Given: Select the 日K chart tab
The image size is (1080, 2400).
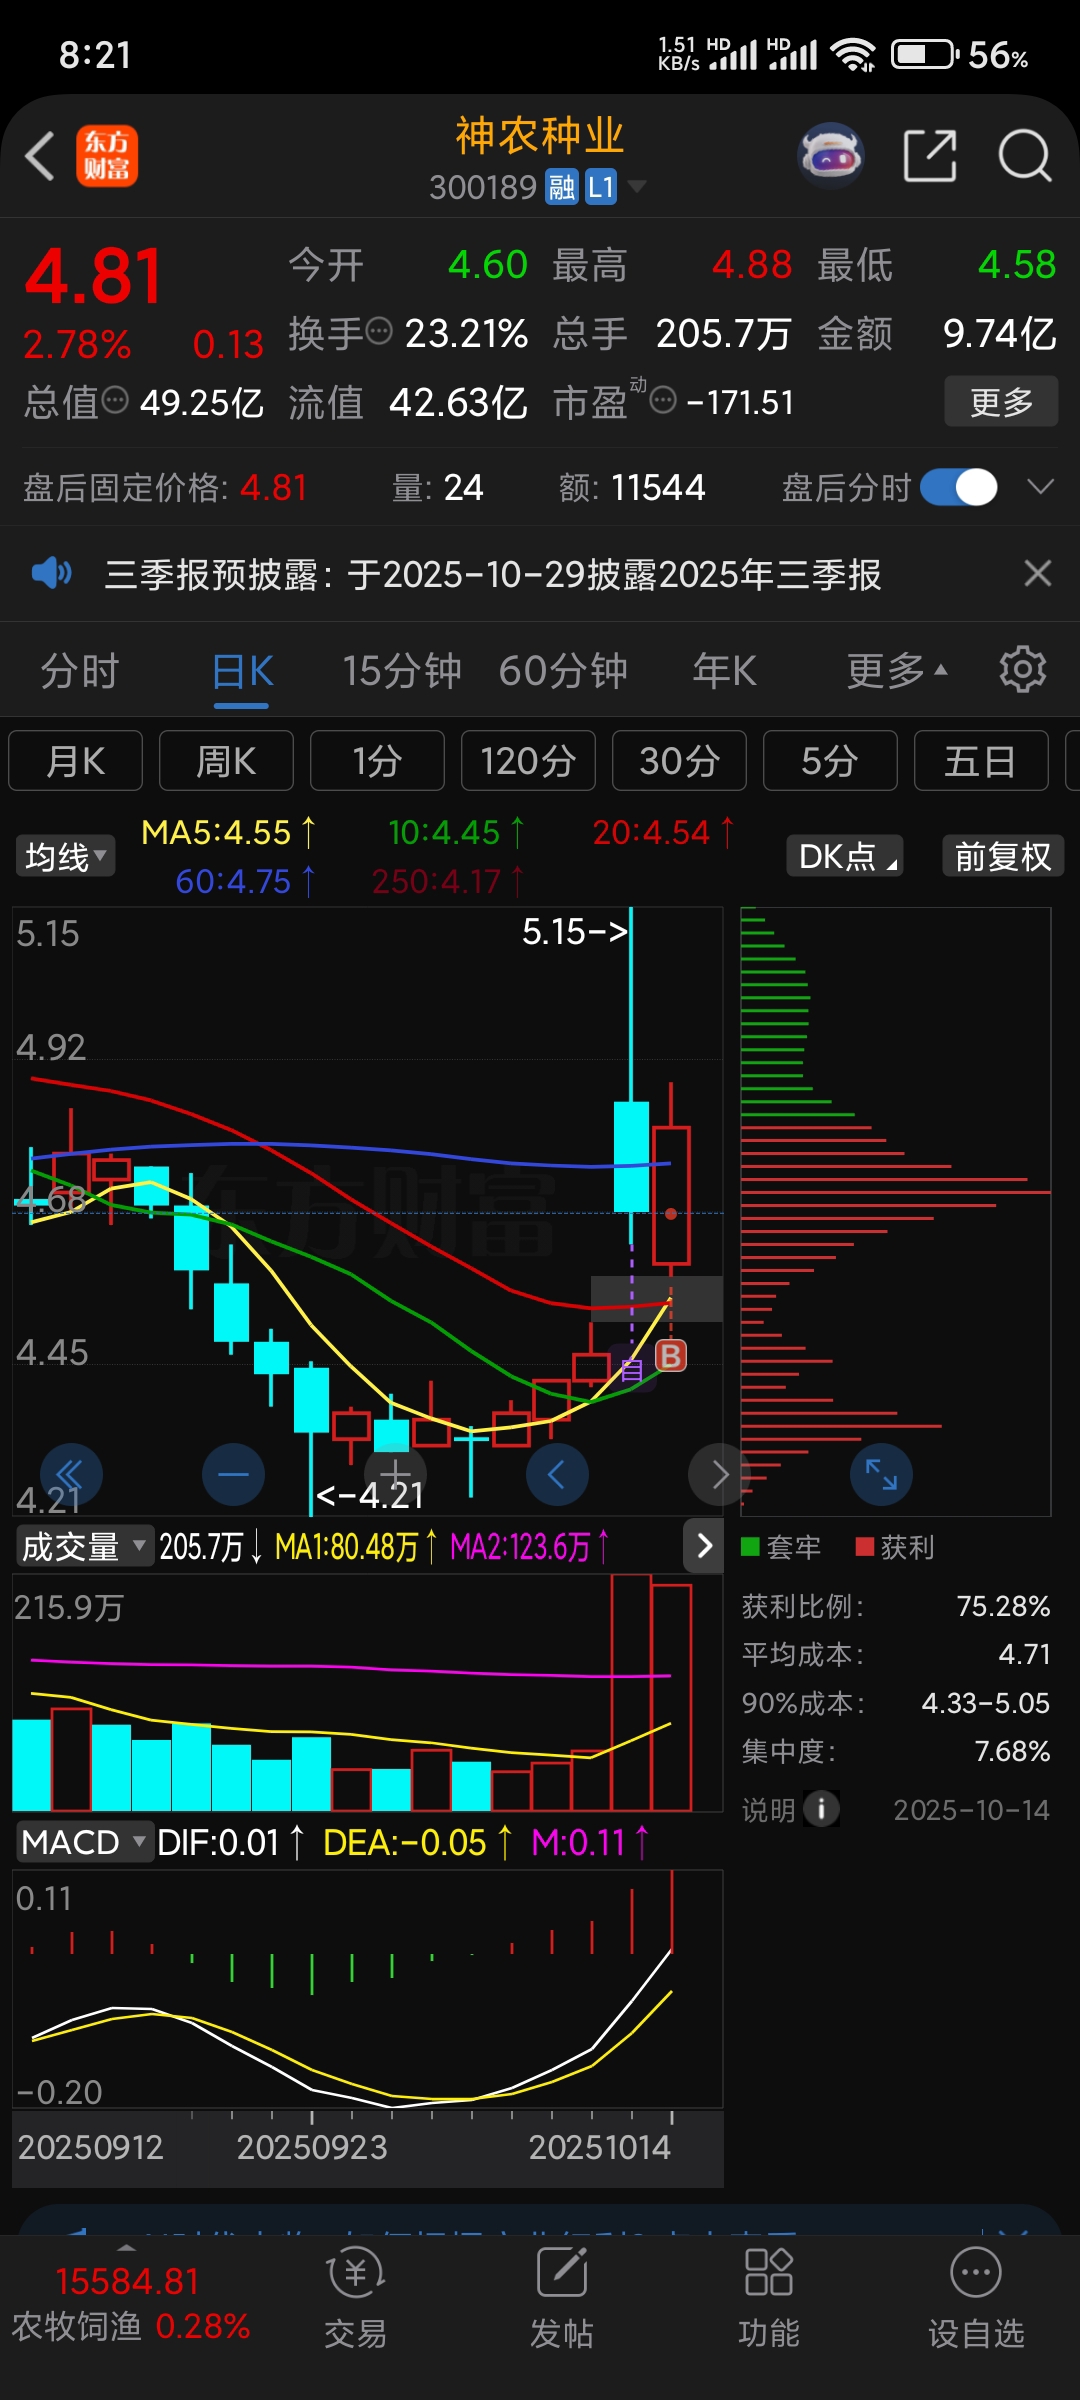Looking at the screenshot, I should 242,671.
